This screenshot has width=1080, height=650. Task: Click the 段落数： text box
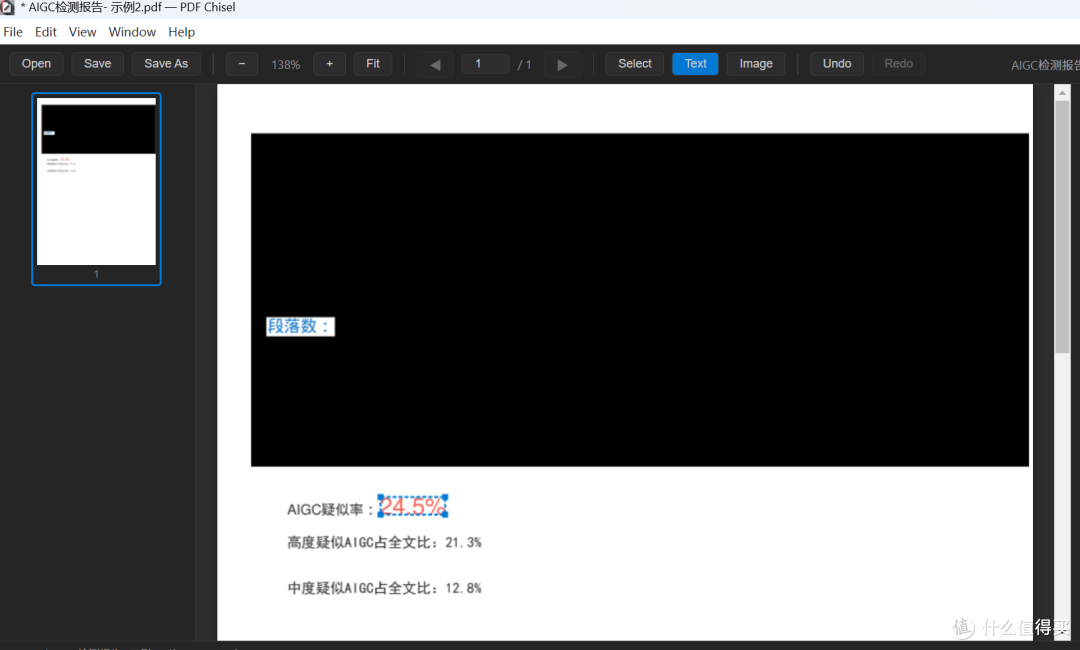pyautogui.click(x=300, y=326)
